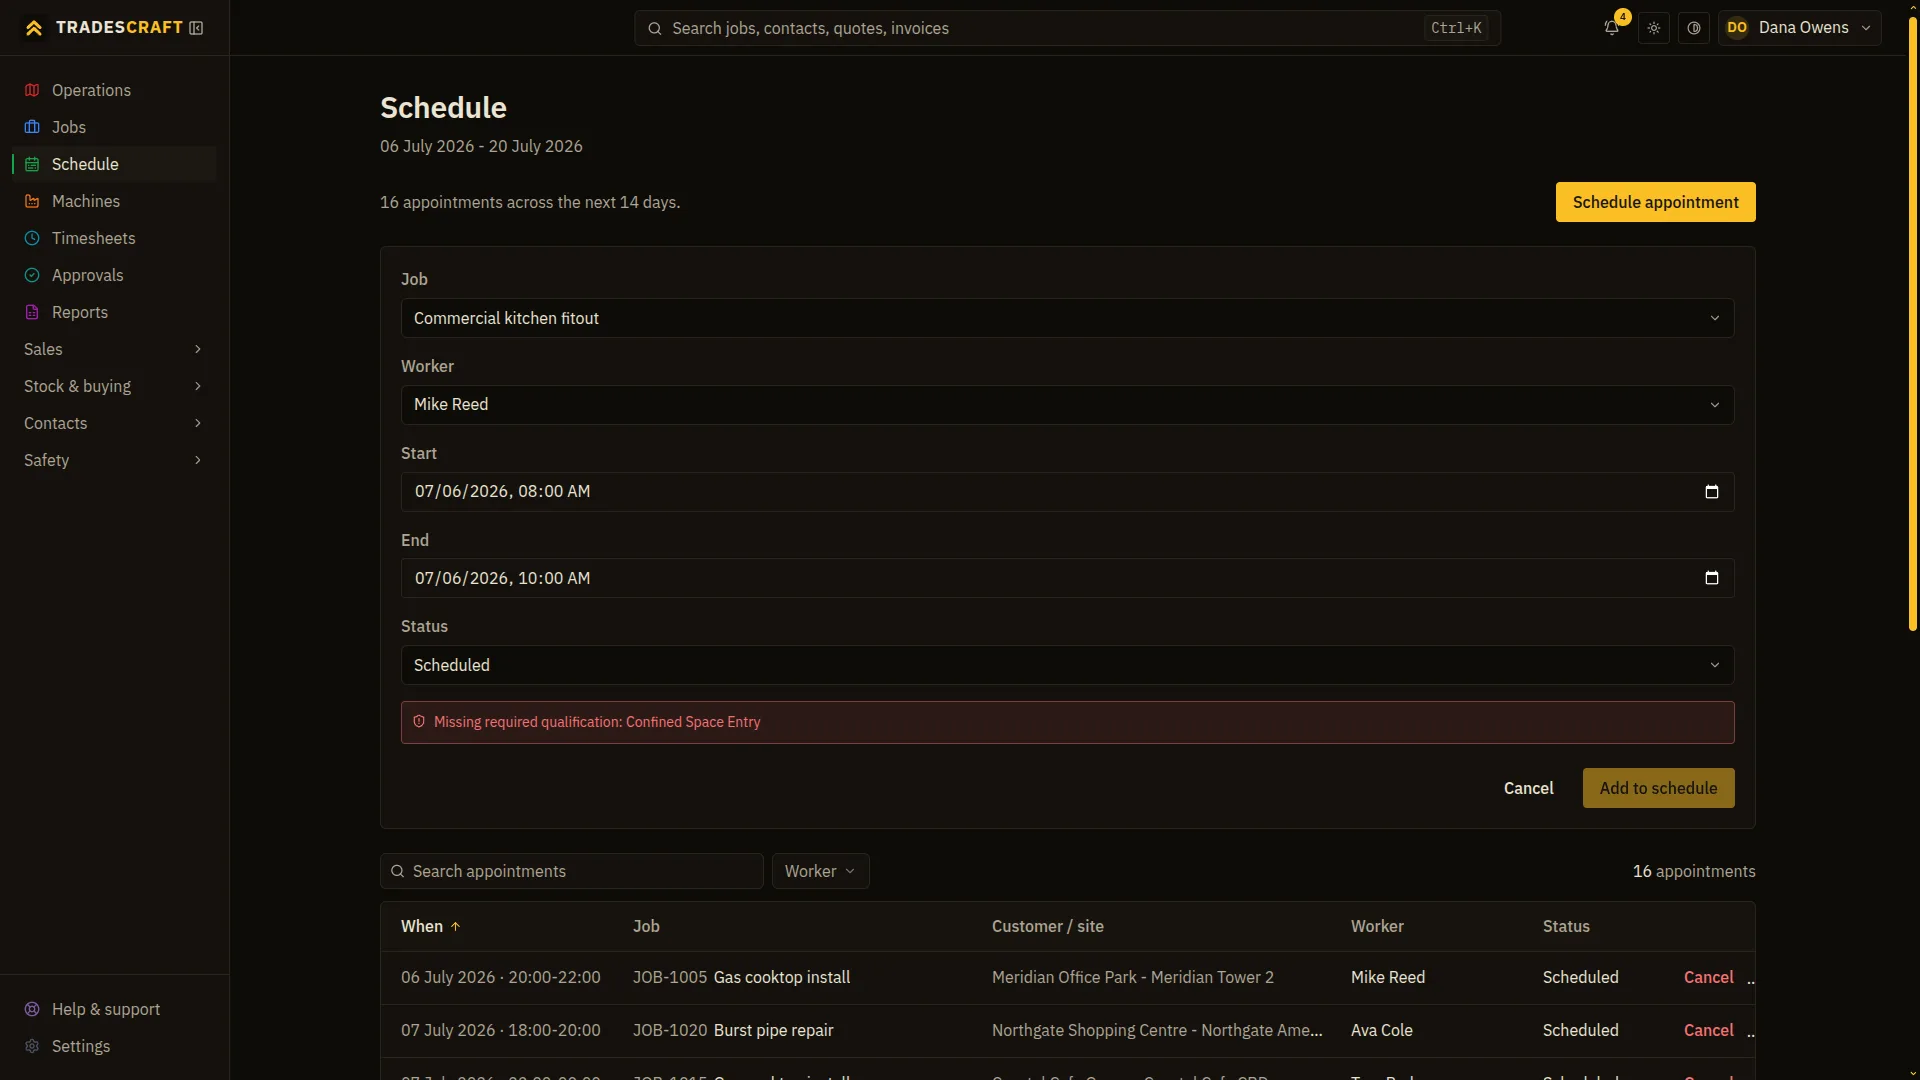The width and height of the screenshot is (1920, 1080).
Task: Open End date calendar picker icon
Action: point(1712,578)
